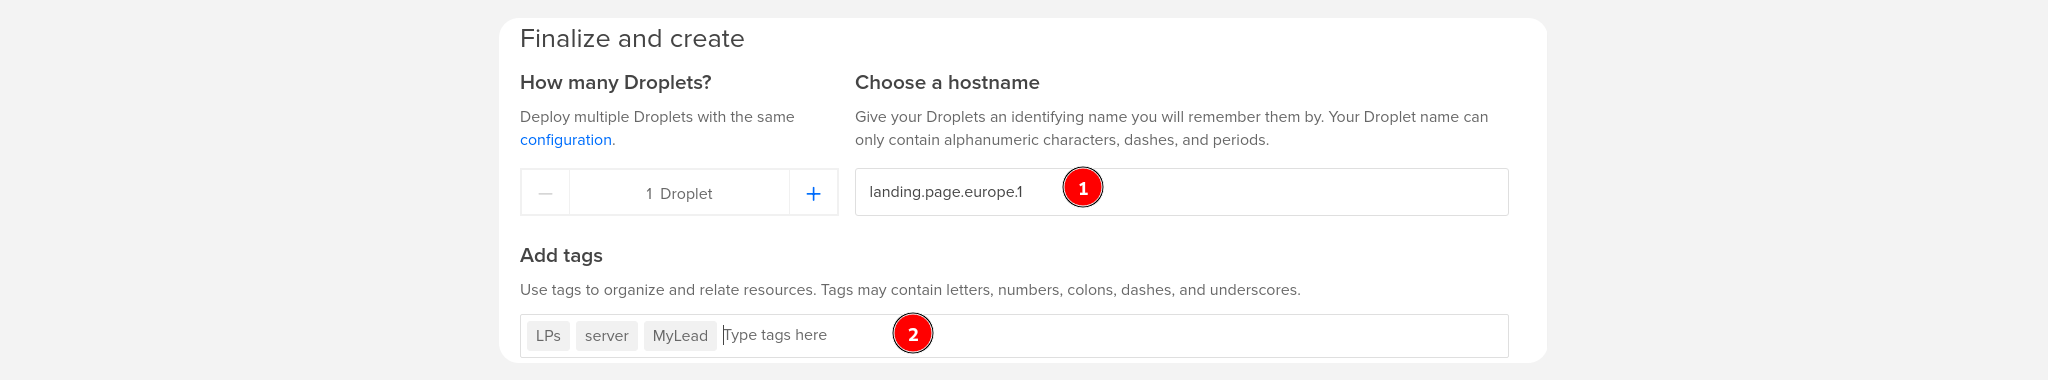Increase Droplet count with plus icon
Screen dimensions: 2048x380
click(x=814, y=193)
